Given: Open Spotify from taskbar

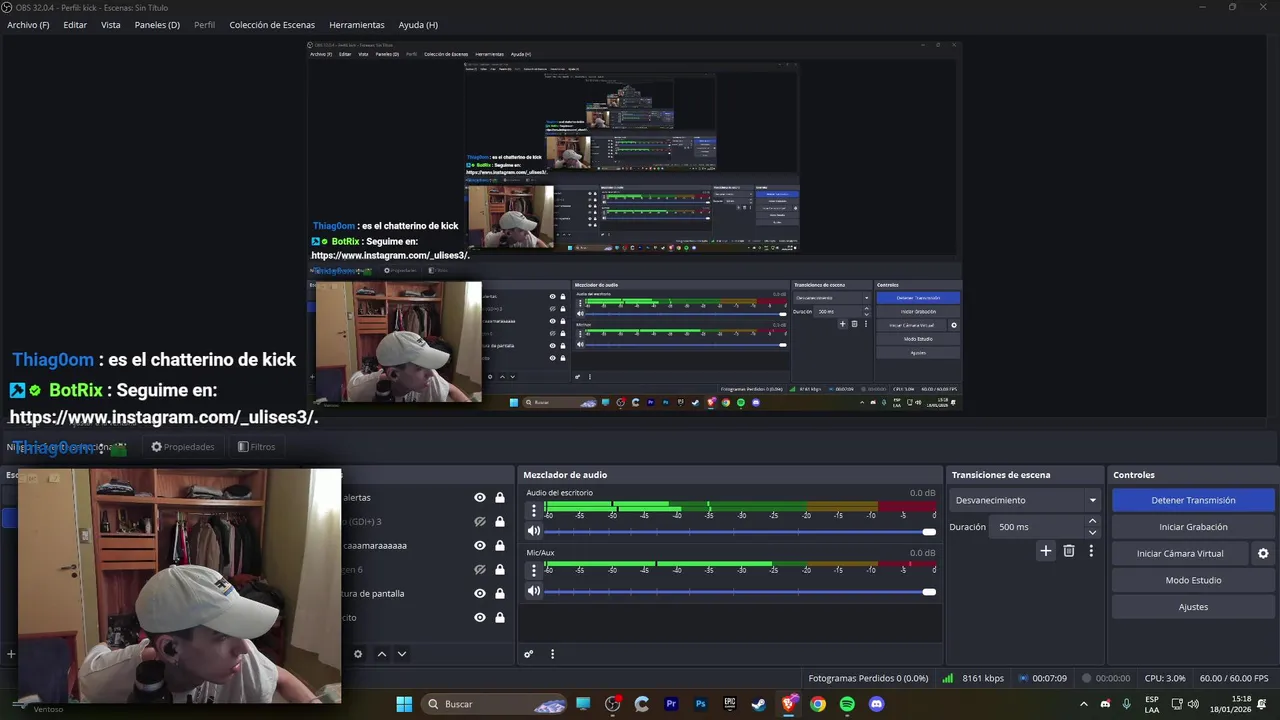Looking at the screenshot, I should [x=847, y=704].
